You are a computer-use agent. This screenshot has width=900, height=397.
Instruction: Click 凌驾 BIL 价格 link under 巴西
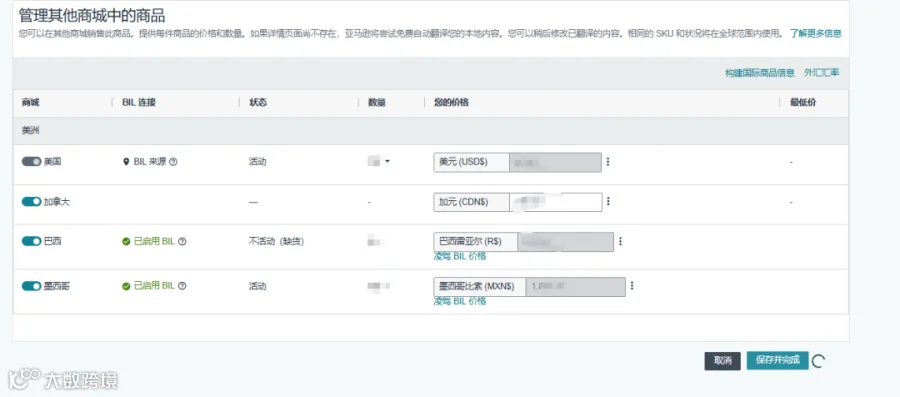tap(460, 256)
